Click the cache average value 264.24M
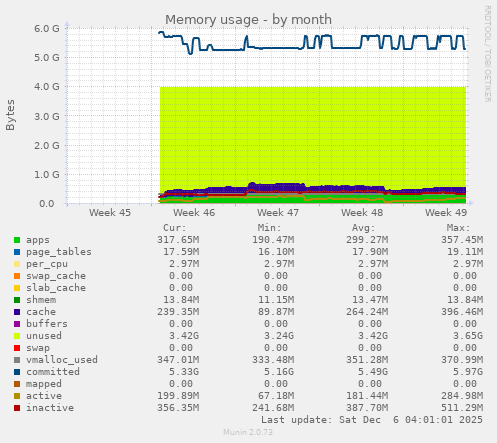The width and height of the screenshot is (497, 443). (x=367, y=312)
